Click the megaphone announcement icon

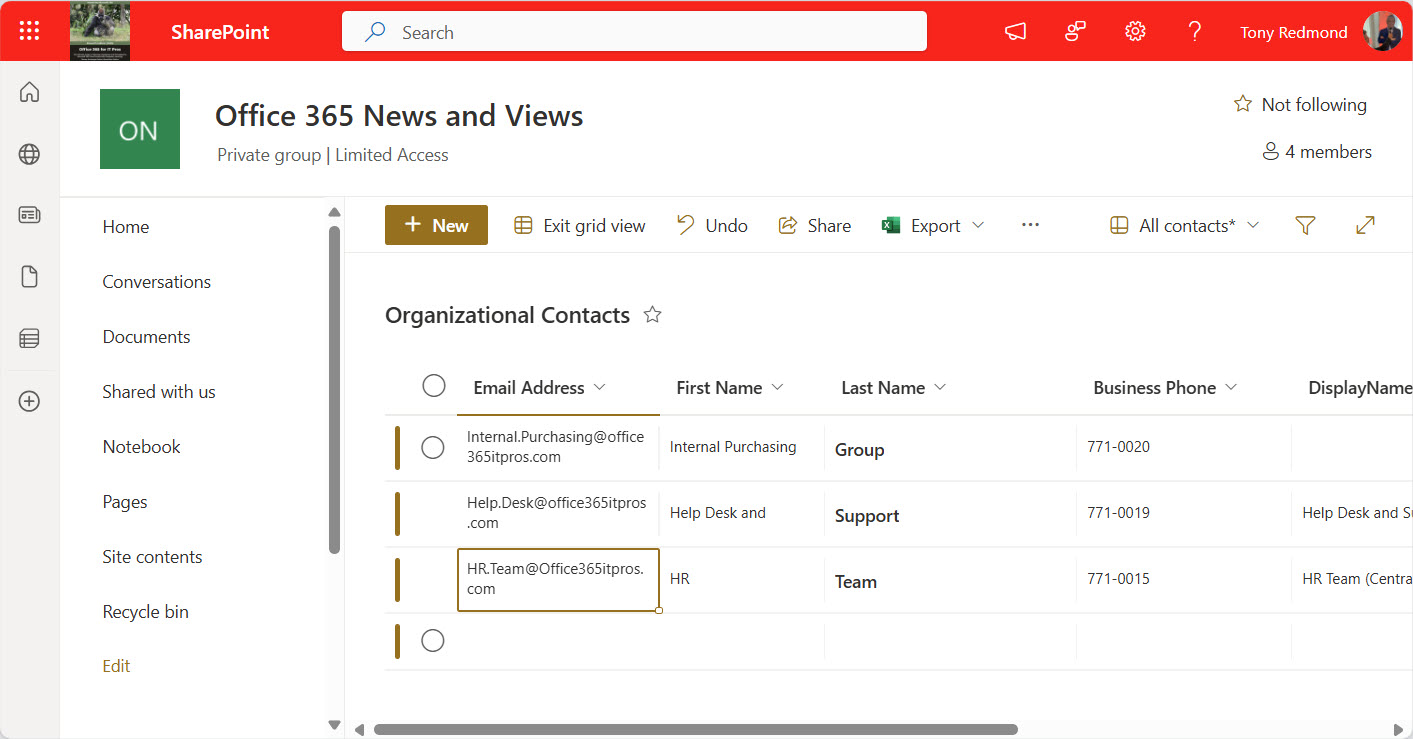click(x=1014, y=31)
